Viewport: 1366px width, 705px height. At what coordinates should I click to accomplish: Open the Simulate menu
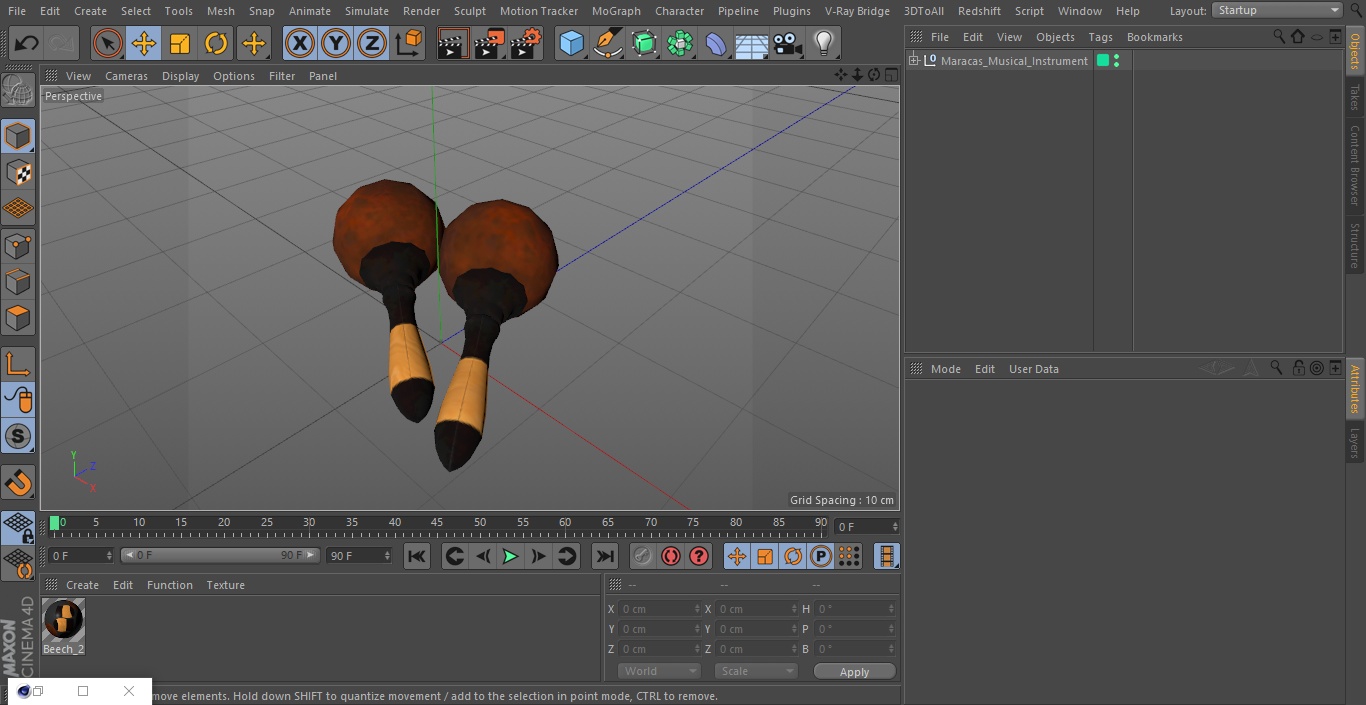[x=367, y=11]
